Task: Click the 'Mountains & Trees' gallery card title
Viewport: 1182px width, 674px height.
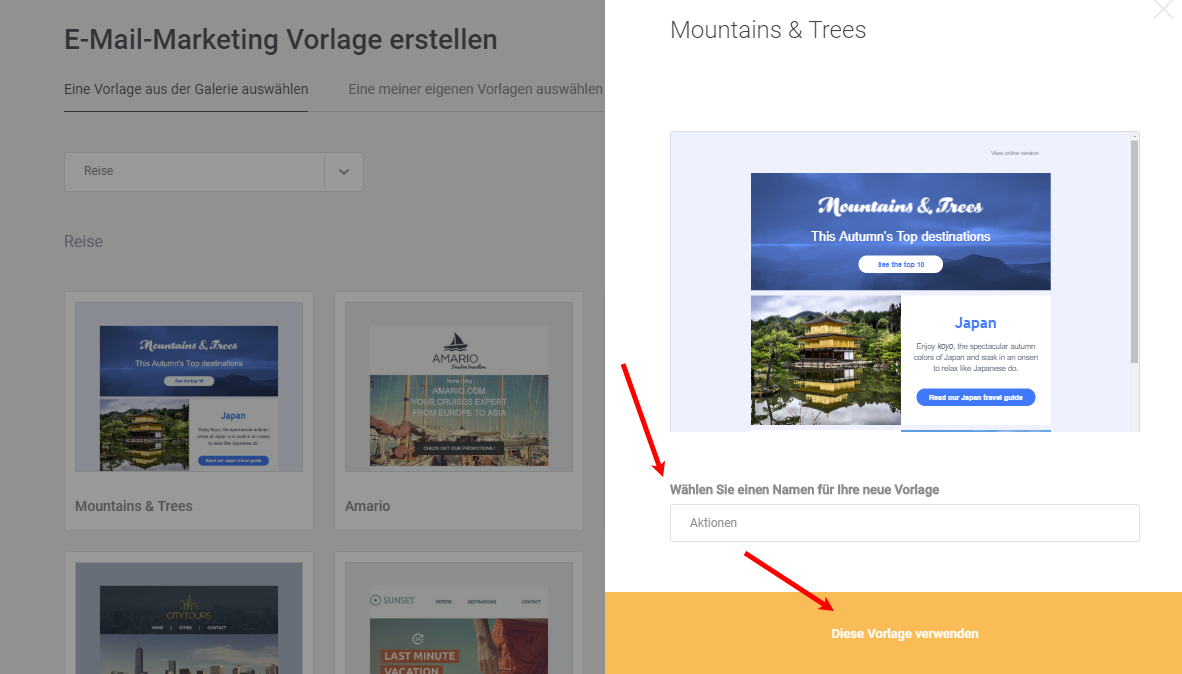Action: point(134,506)
